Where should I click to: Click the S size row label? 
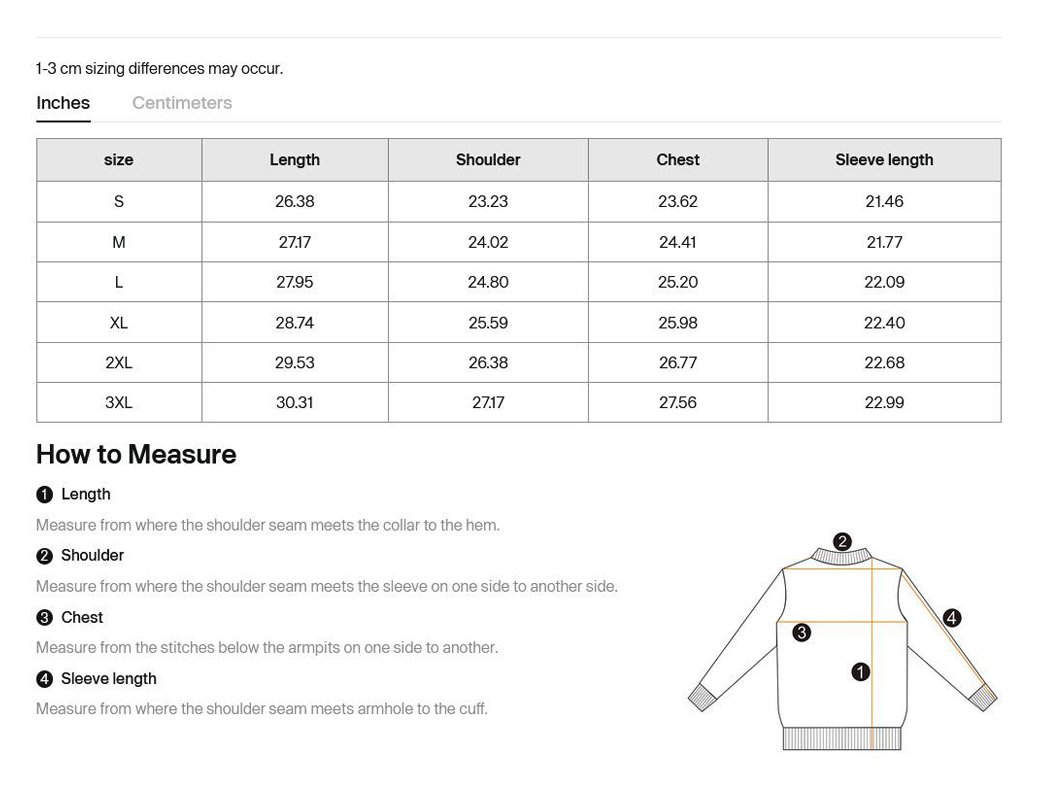click(118, 201)
